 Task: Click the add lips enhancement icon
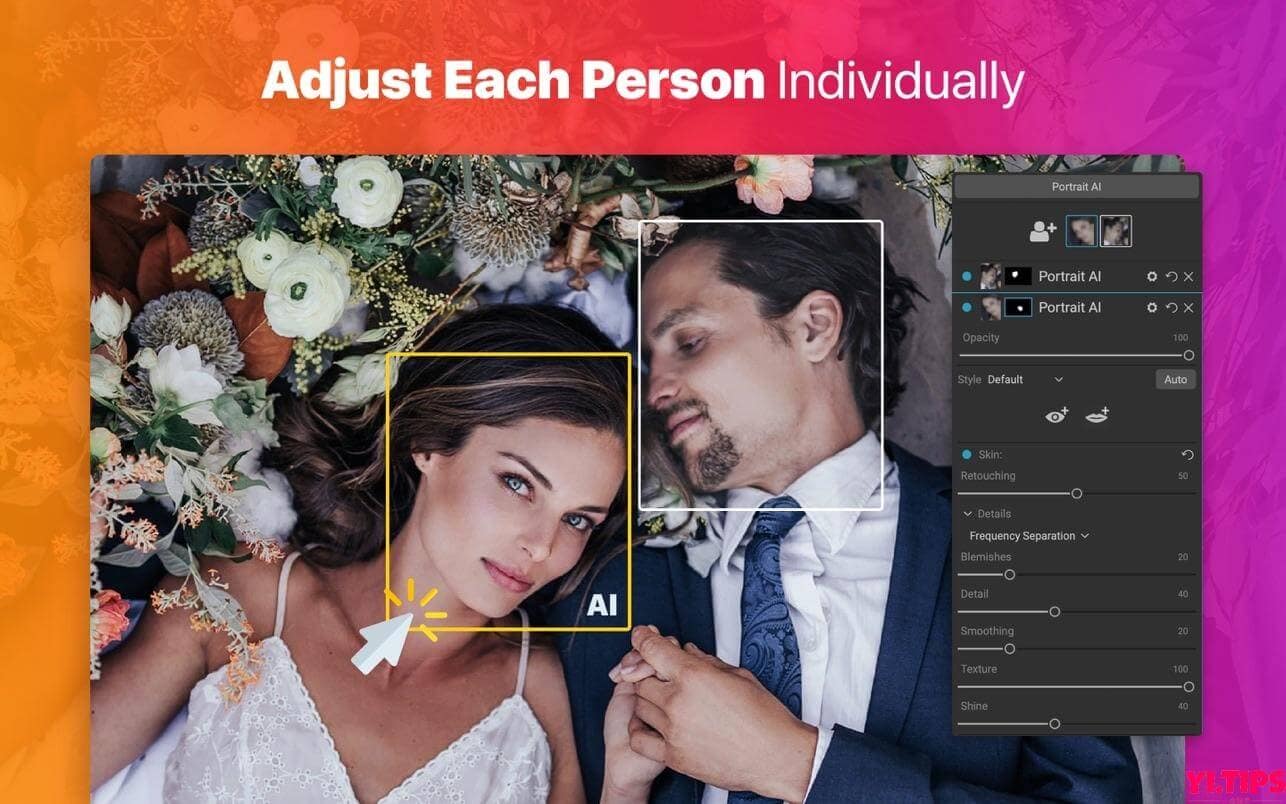tap(1098, 414)
